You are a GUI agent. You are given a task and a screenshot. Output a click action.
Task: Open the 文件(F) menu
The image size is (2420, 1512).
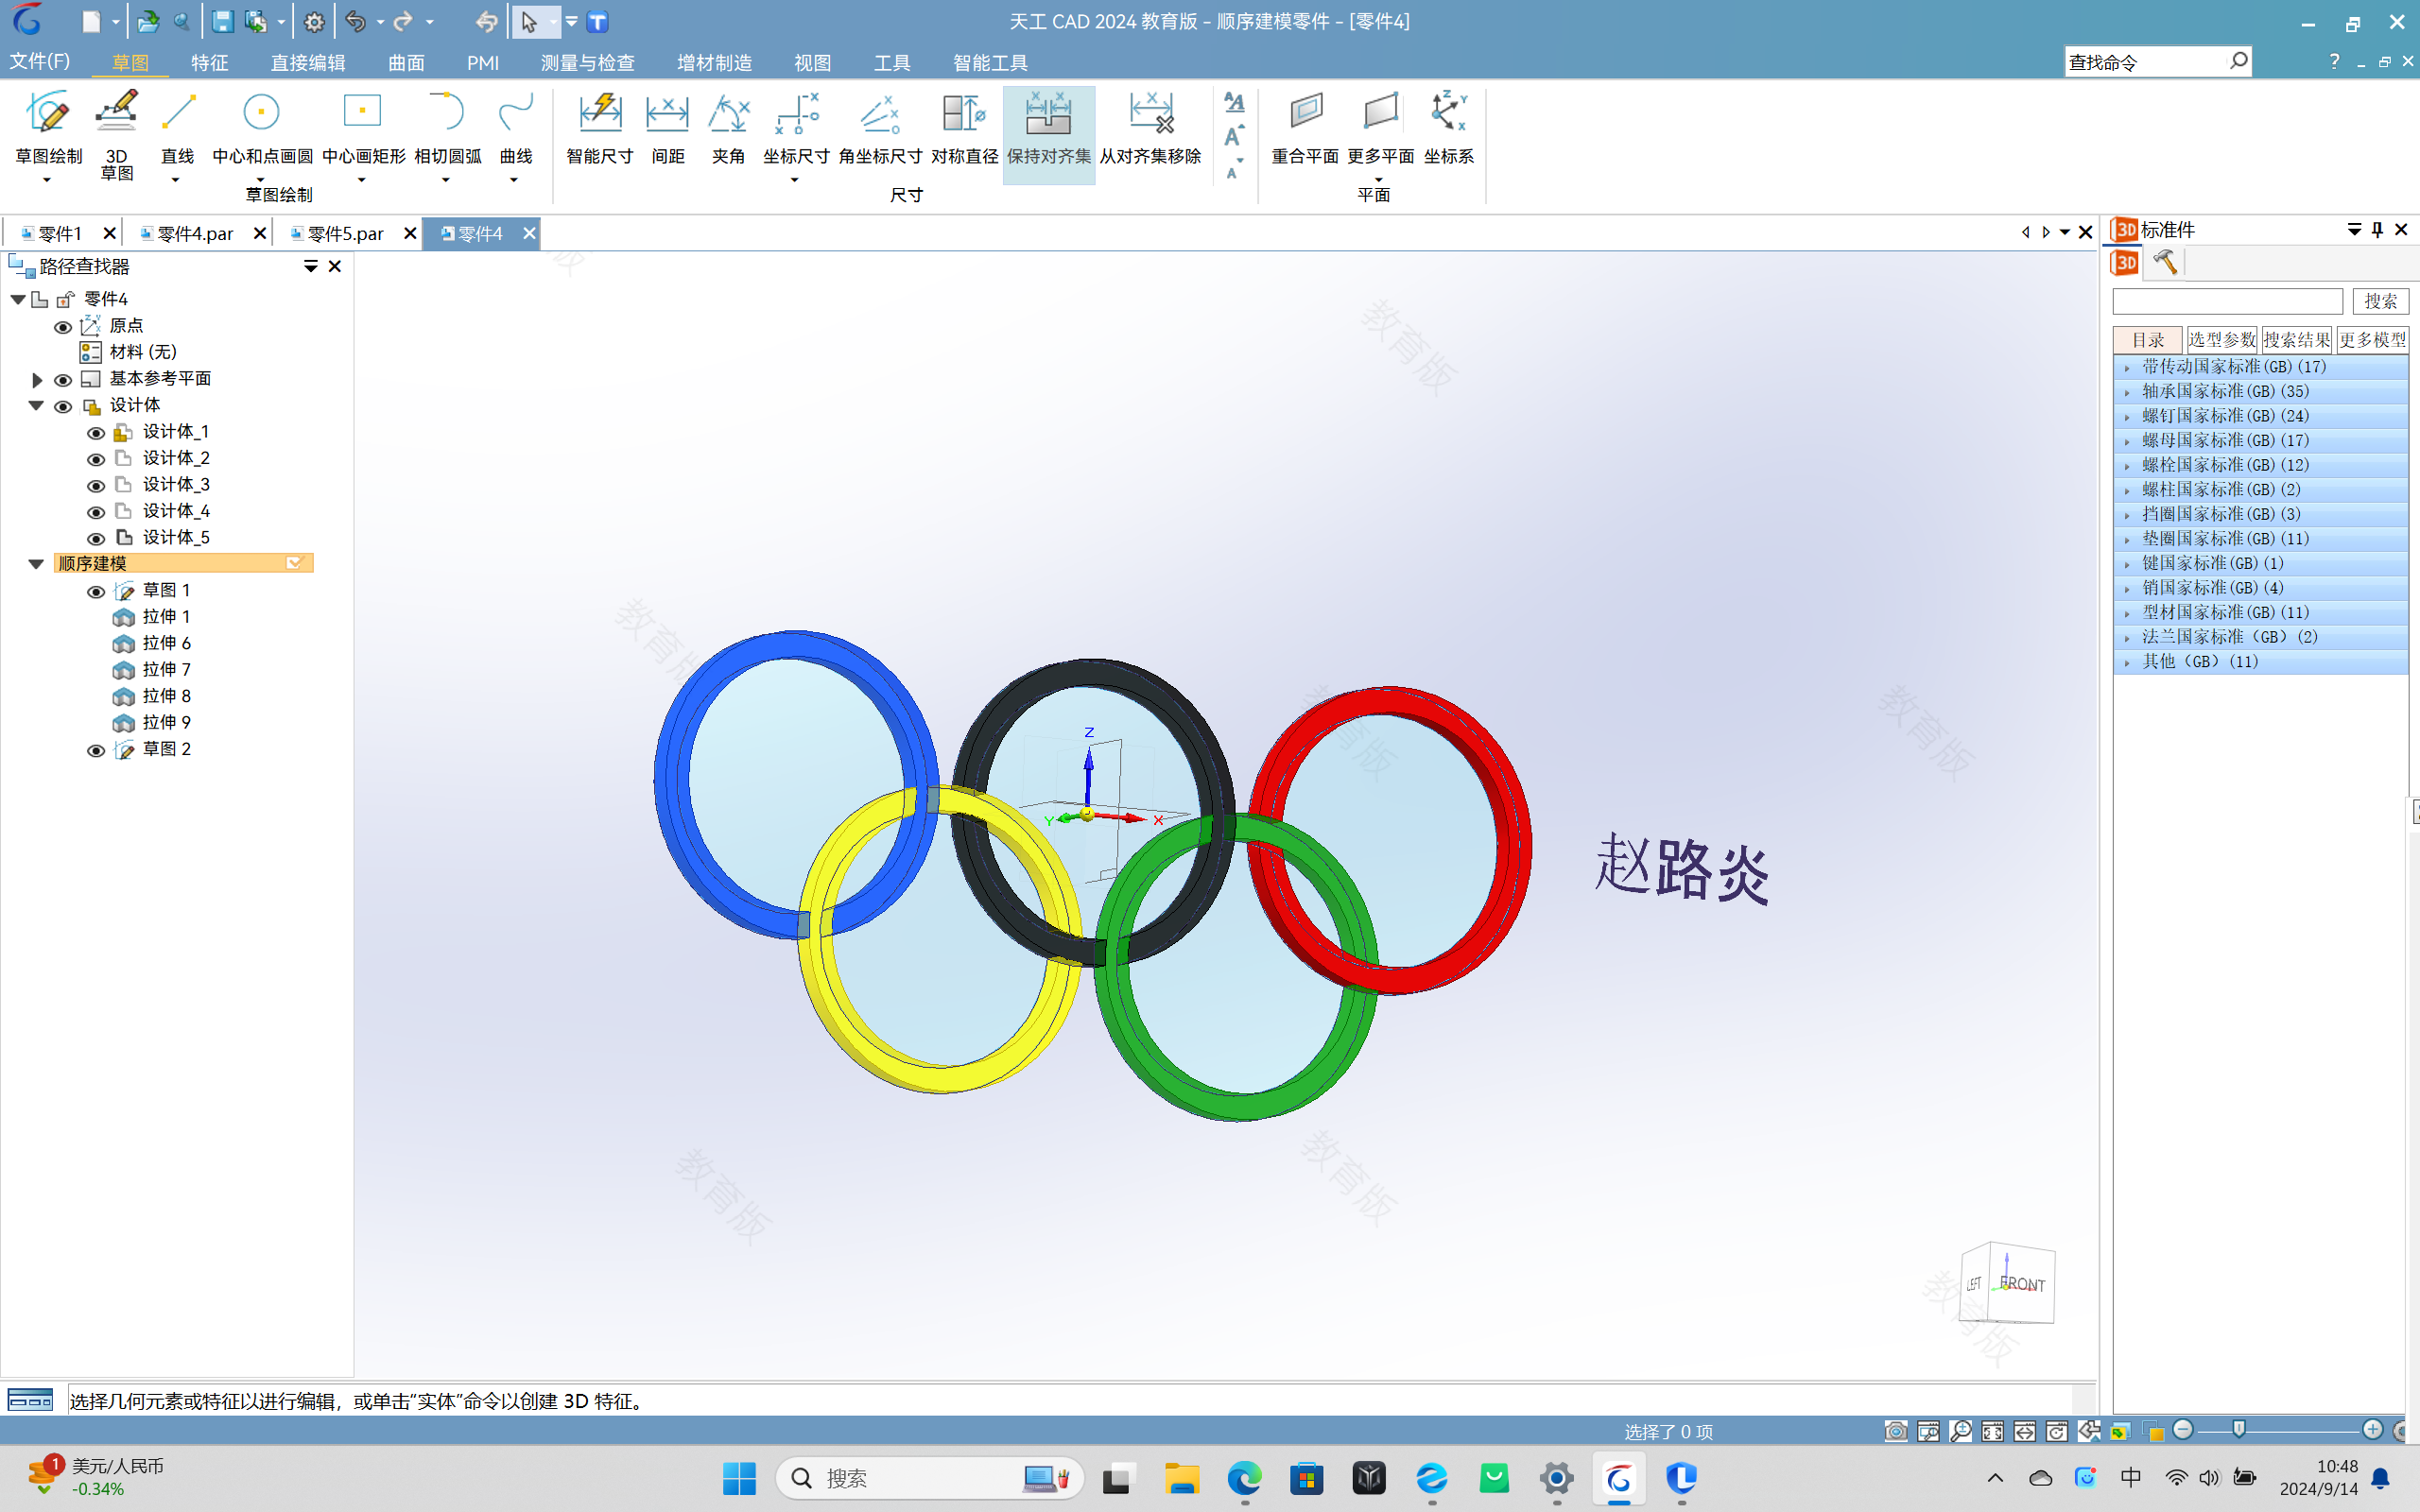(40, 61)
